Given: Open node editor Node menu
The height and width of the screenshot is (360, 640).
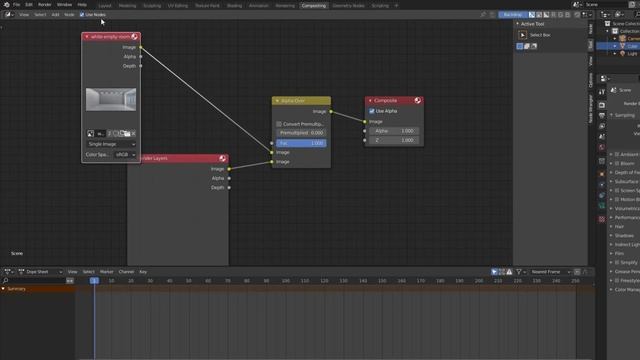Looking at the screenshot, I should (x=69, y=15).
